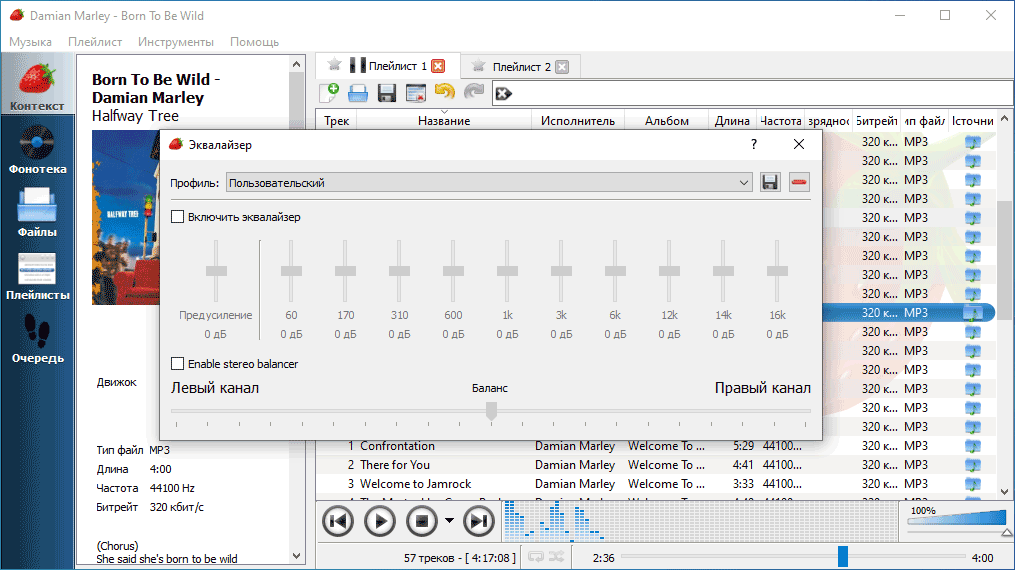Delete equalizer profile with red minus icon
Screen dimensions: 1015x570
pyautogui.click(x=799, y=182)
